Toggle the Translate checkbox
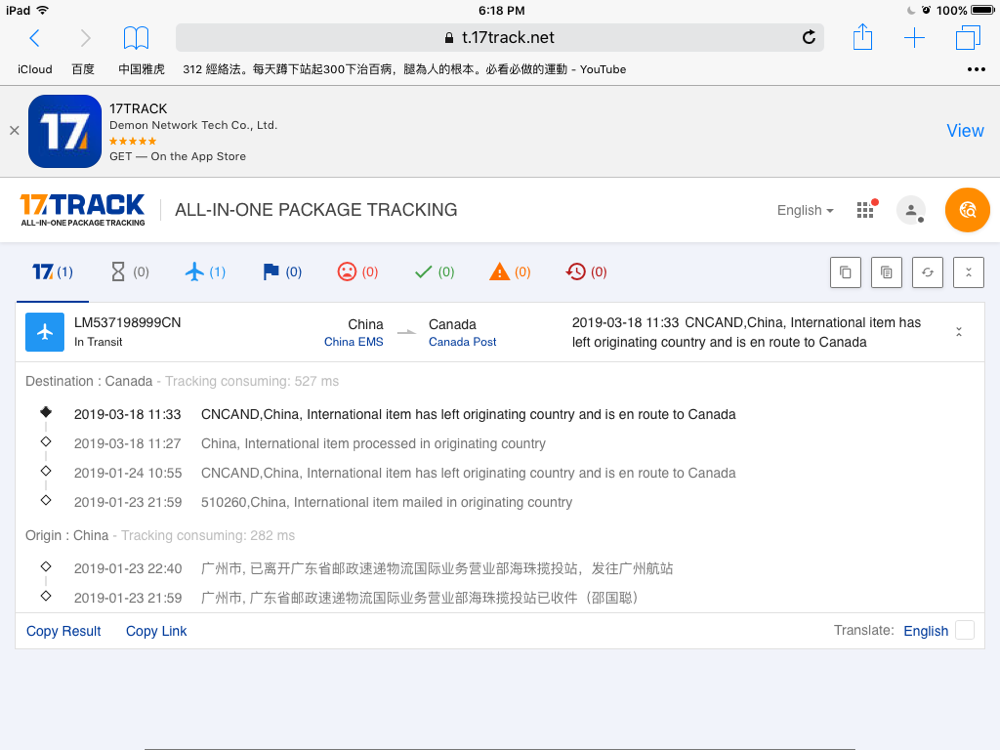 (964, 630)
